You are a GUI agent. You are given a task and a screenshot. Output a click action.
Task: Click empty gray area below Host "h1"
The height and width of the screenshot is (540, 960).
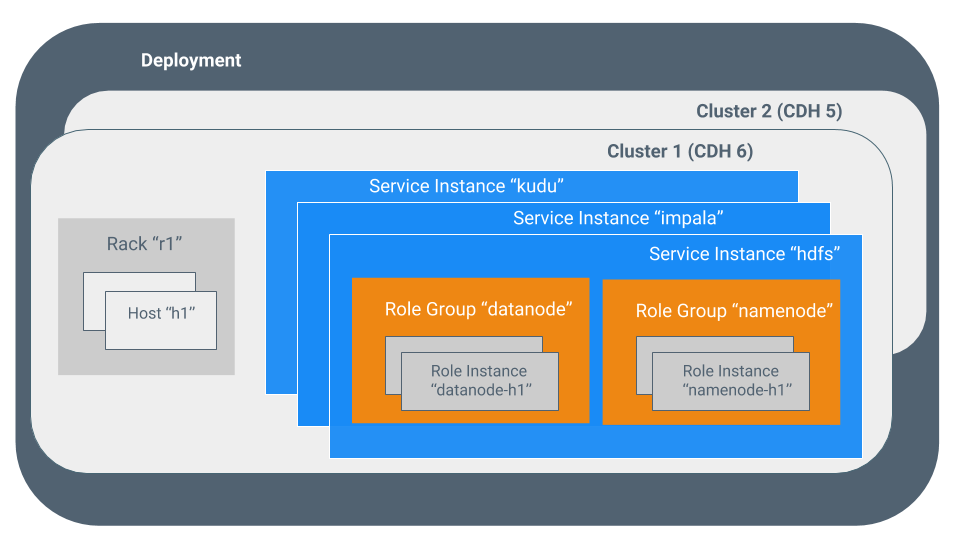pos(146,362)
